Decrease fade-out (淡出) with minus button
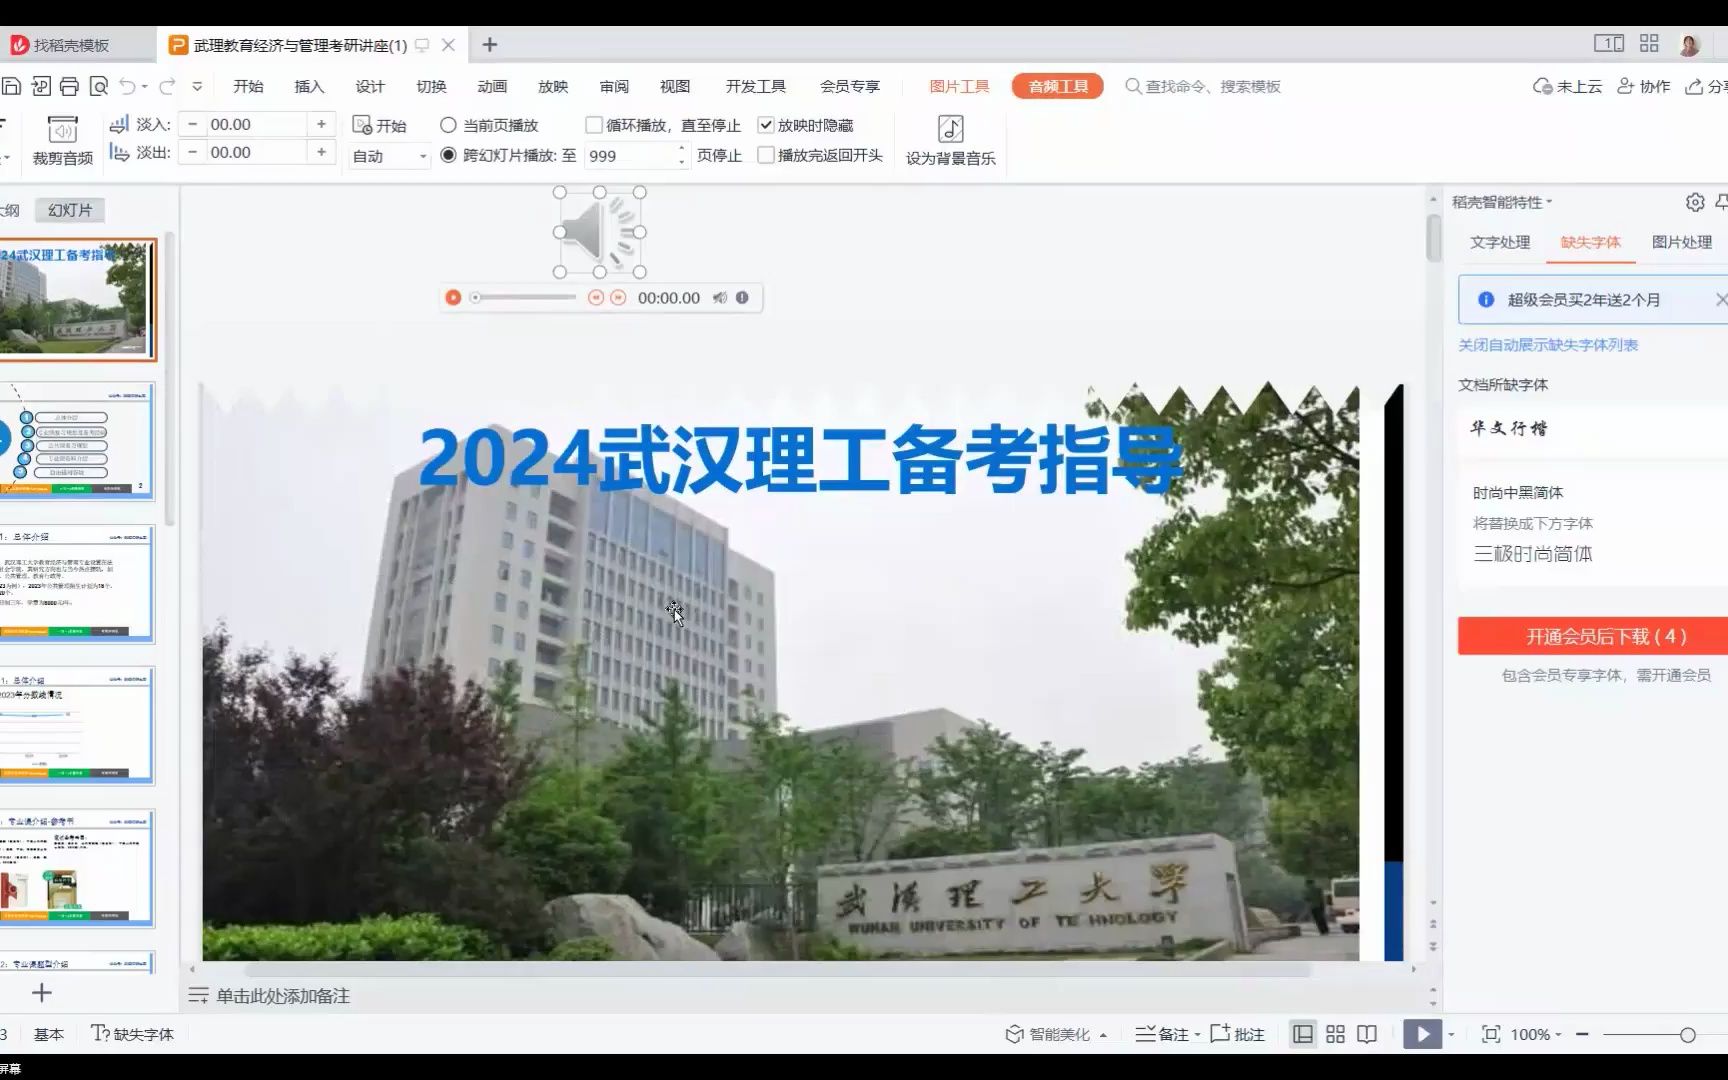This screenshot has width=1728, height=1080. point(192,152)
